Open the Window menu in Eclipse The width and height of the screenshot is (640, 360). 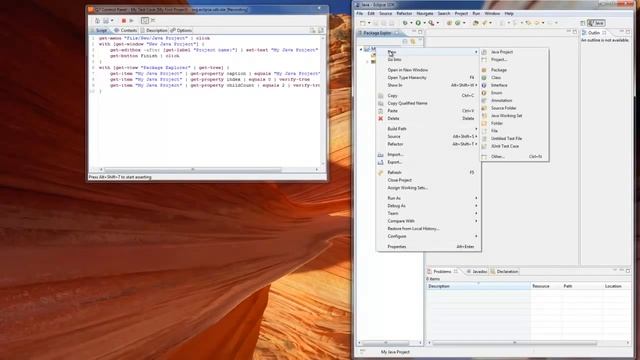(x=492, y=13)
